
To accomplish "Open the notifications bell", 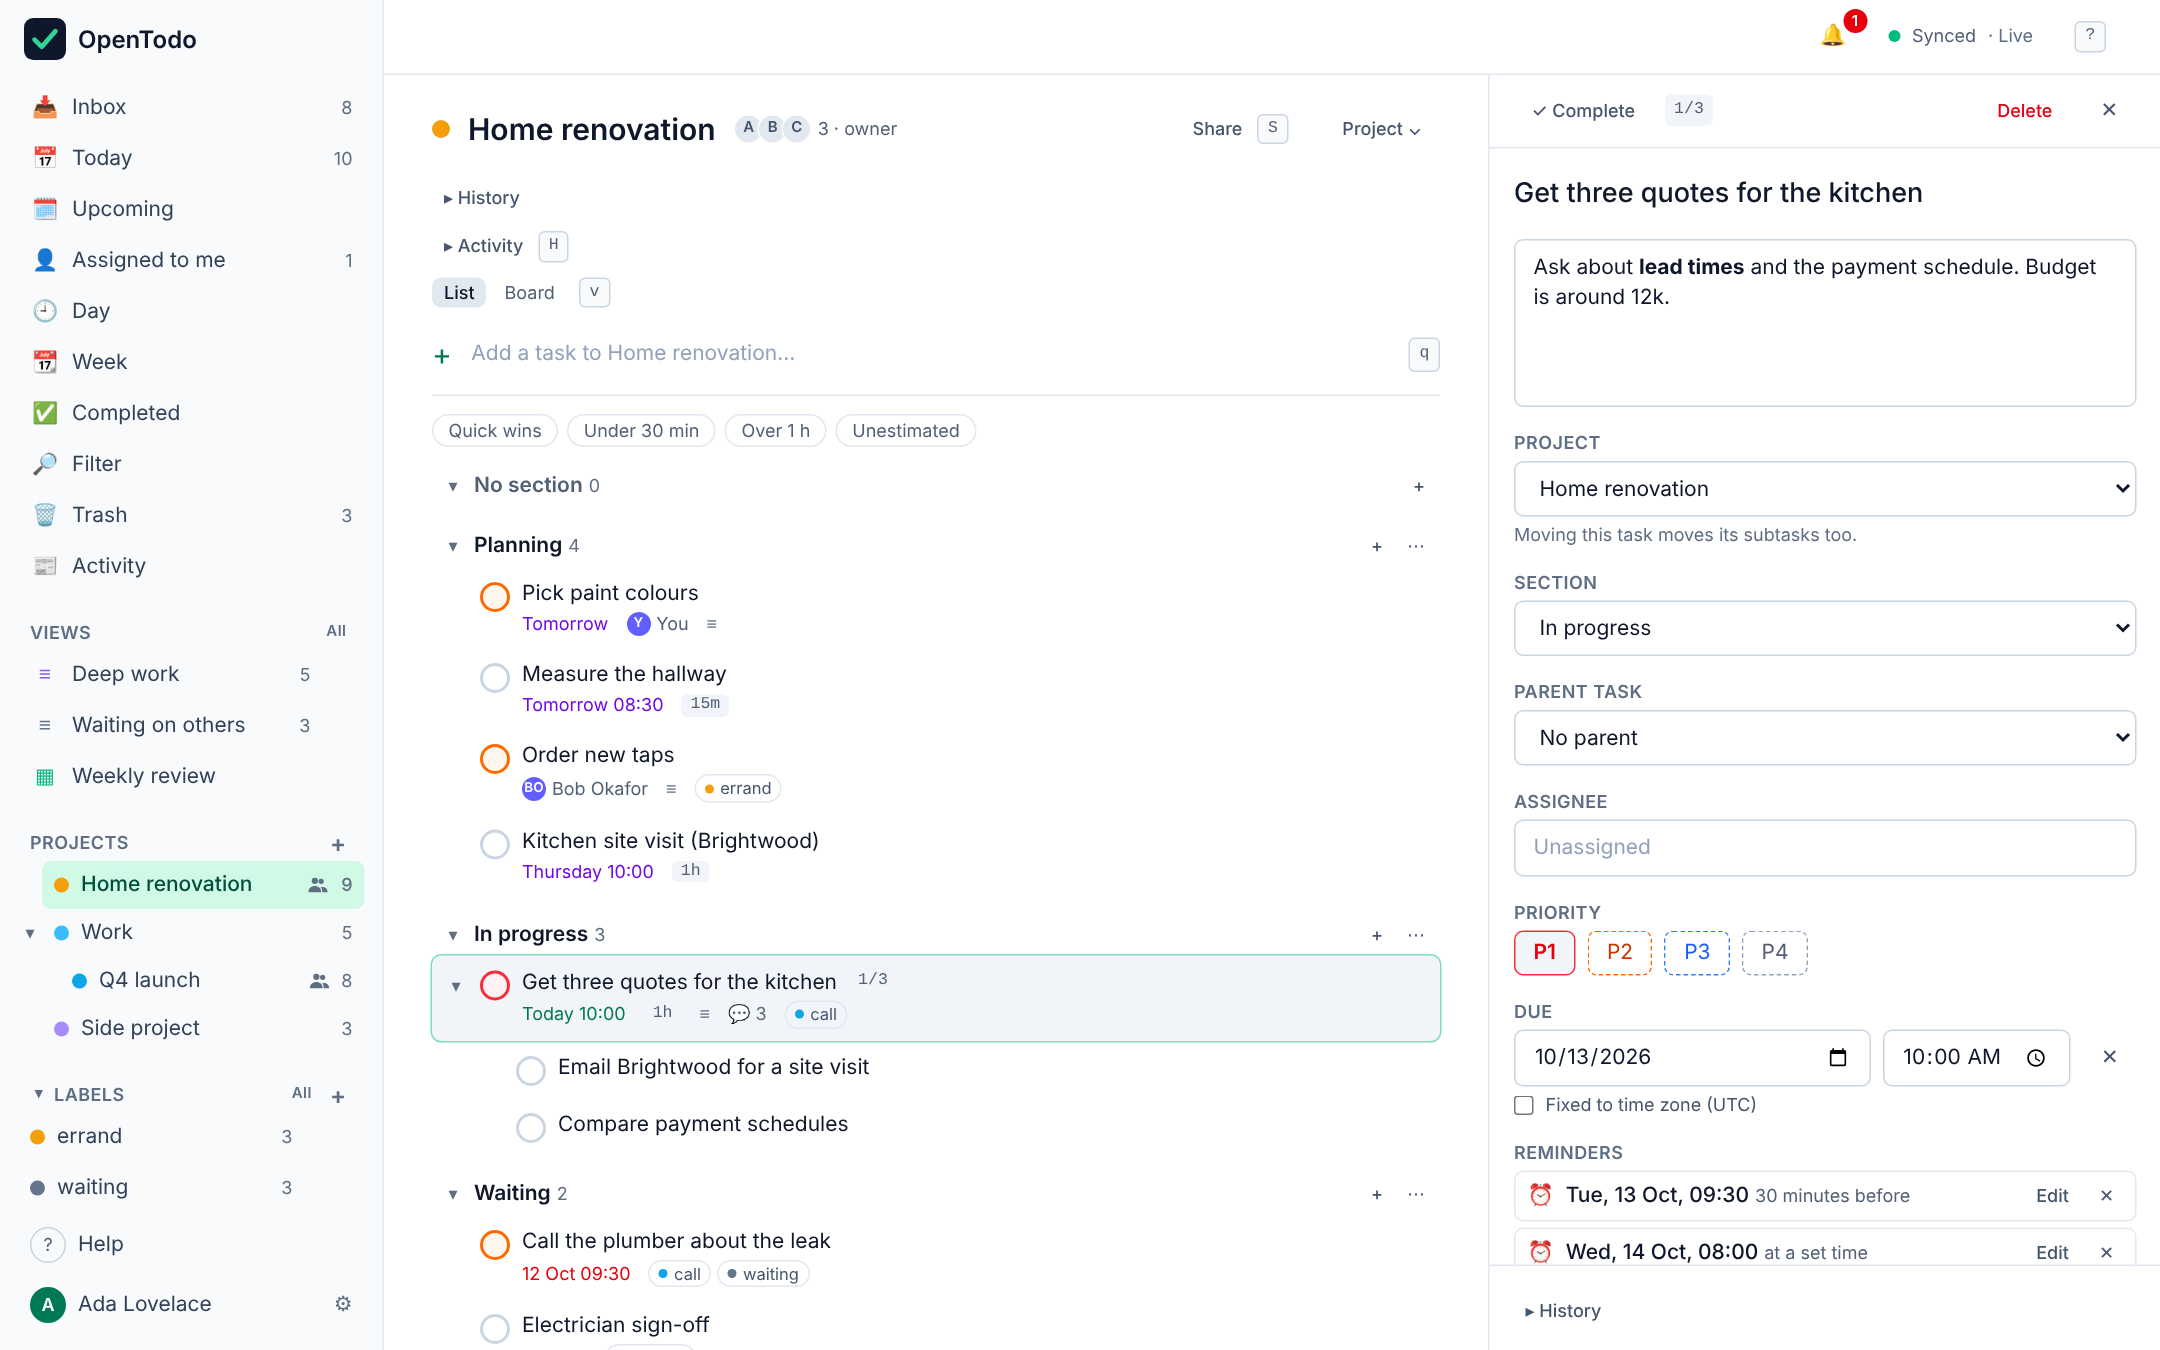I will (x=1832, y=36).
